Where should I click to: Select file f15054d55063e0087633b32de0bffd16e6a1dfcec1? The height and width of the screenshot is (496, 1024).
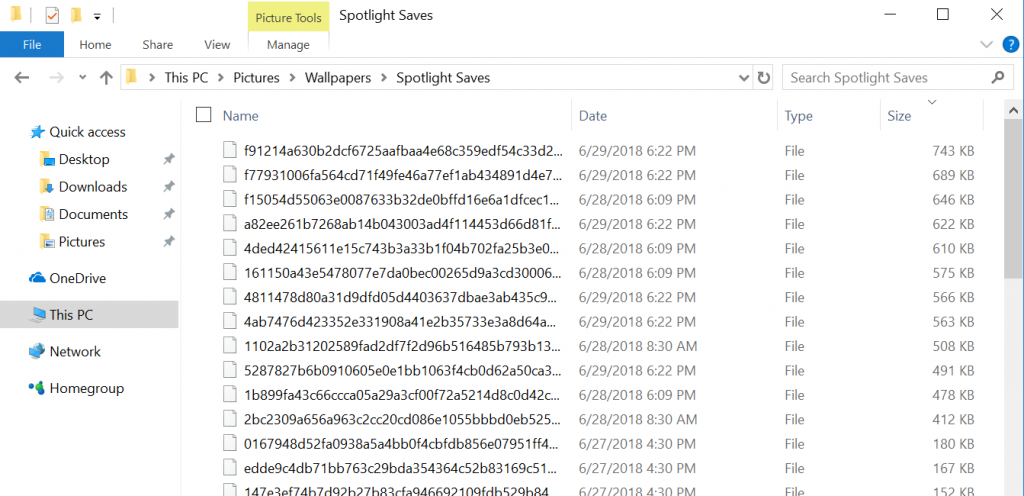click(x=402, y=200)
